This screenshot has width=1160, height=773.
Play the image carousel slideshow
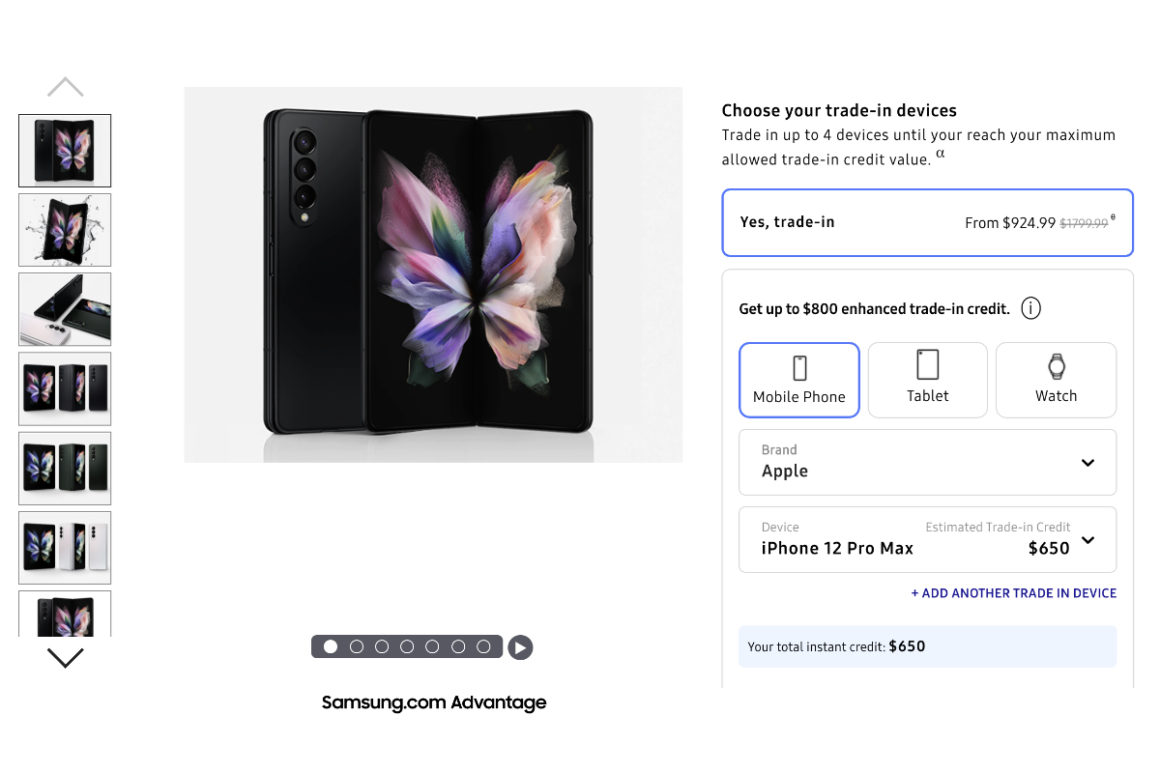pos(519,648)
